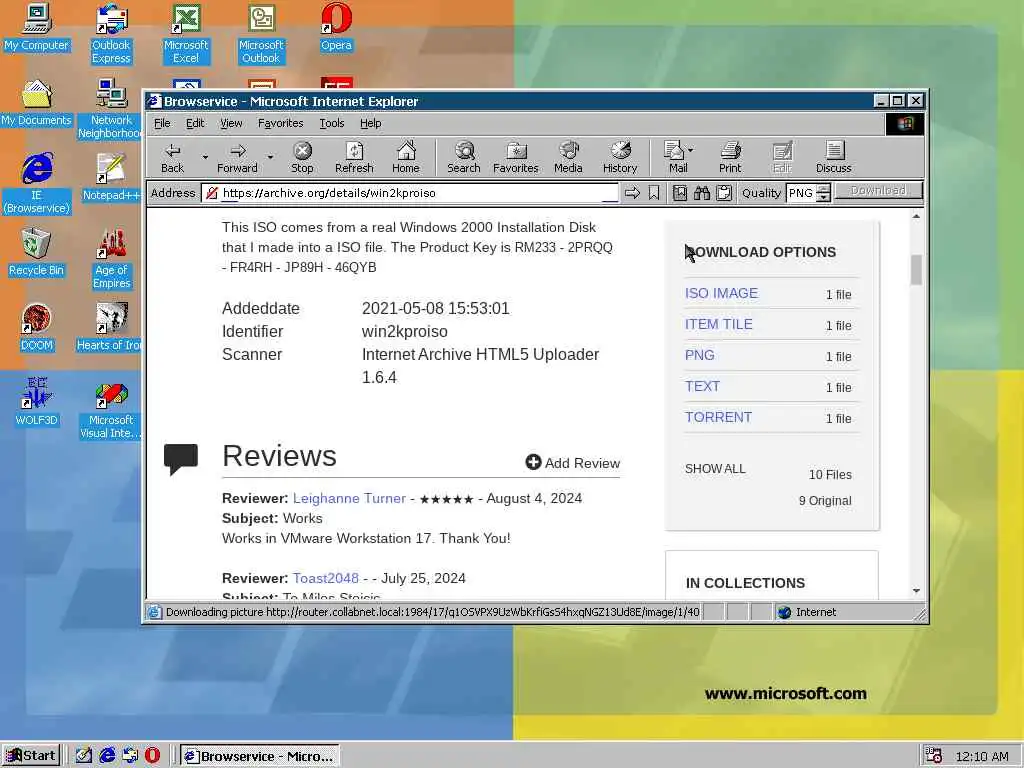Open the Favorites menu
The width and height of the screenshot is (1024, 768).
click(x=280, y=123)
